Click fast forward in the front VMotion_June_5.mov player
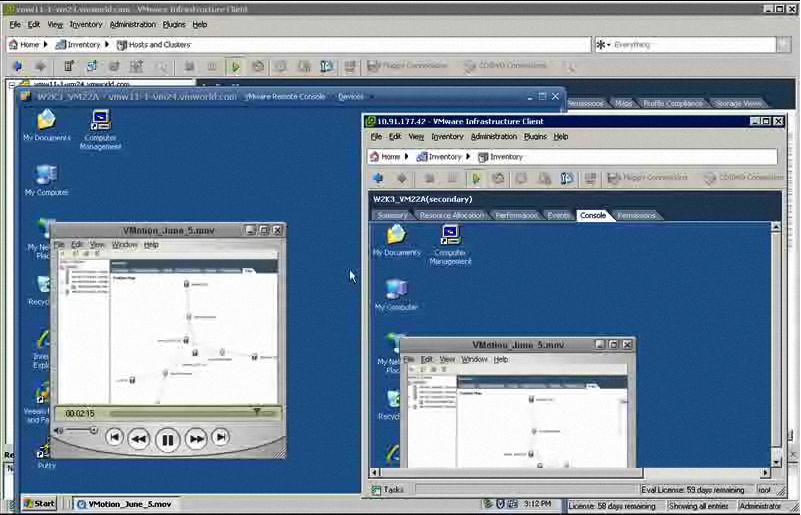The width and height of the screenshot is (801, 515). [x=196, y=439]
